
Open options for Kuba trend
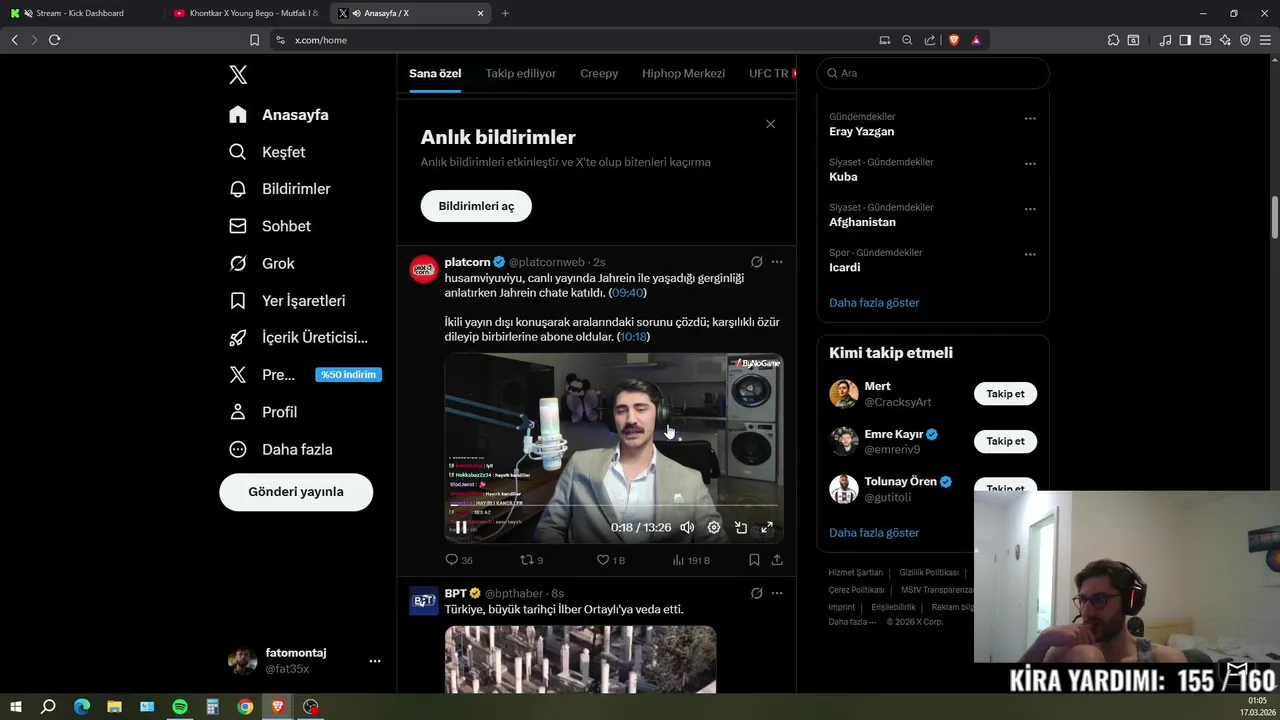point(1030,164)
